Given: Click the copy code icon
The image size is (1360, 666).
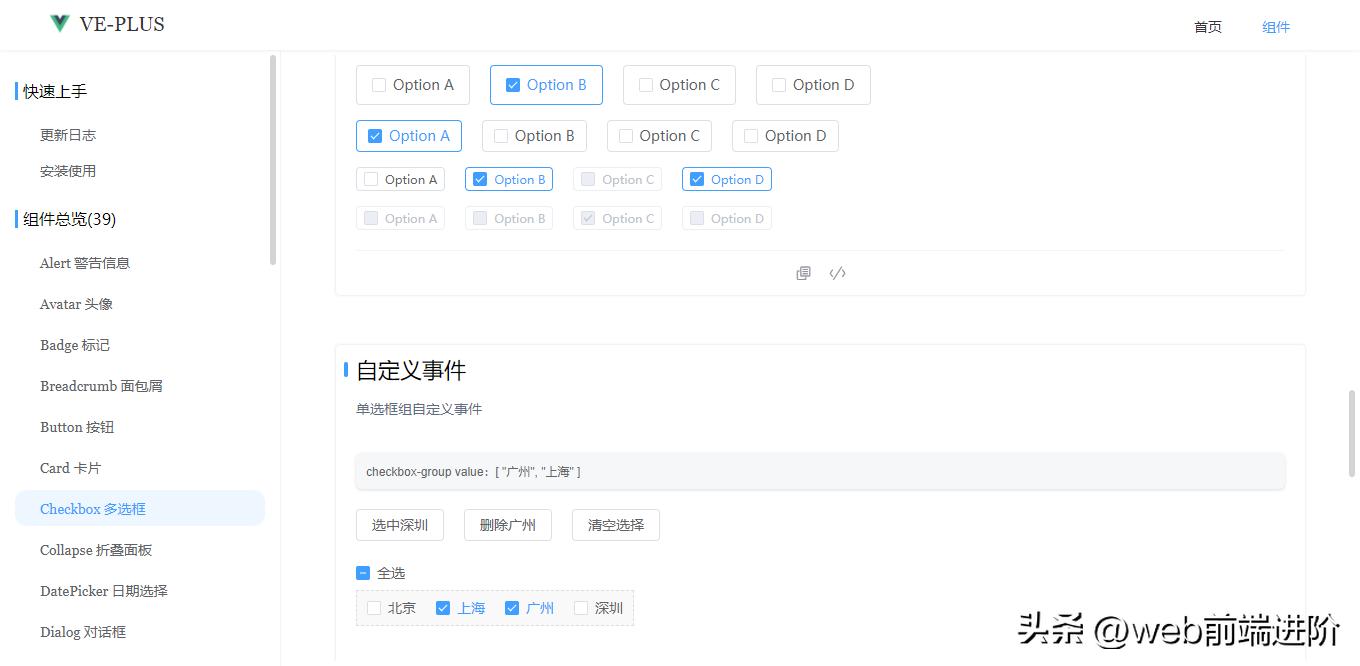Looking at the screenshot, I should click(803, 272).
